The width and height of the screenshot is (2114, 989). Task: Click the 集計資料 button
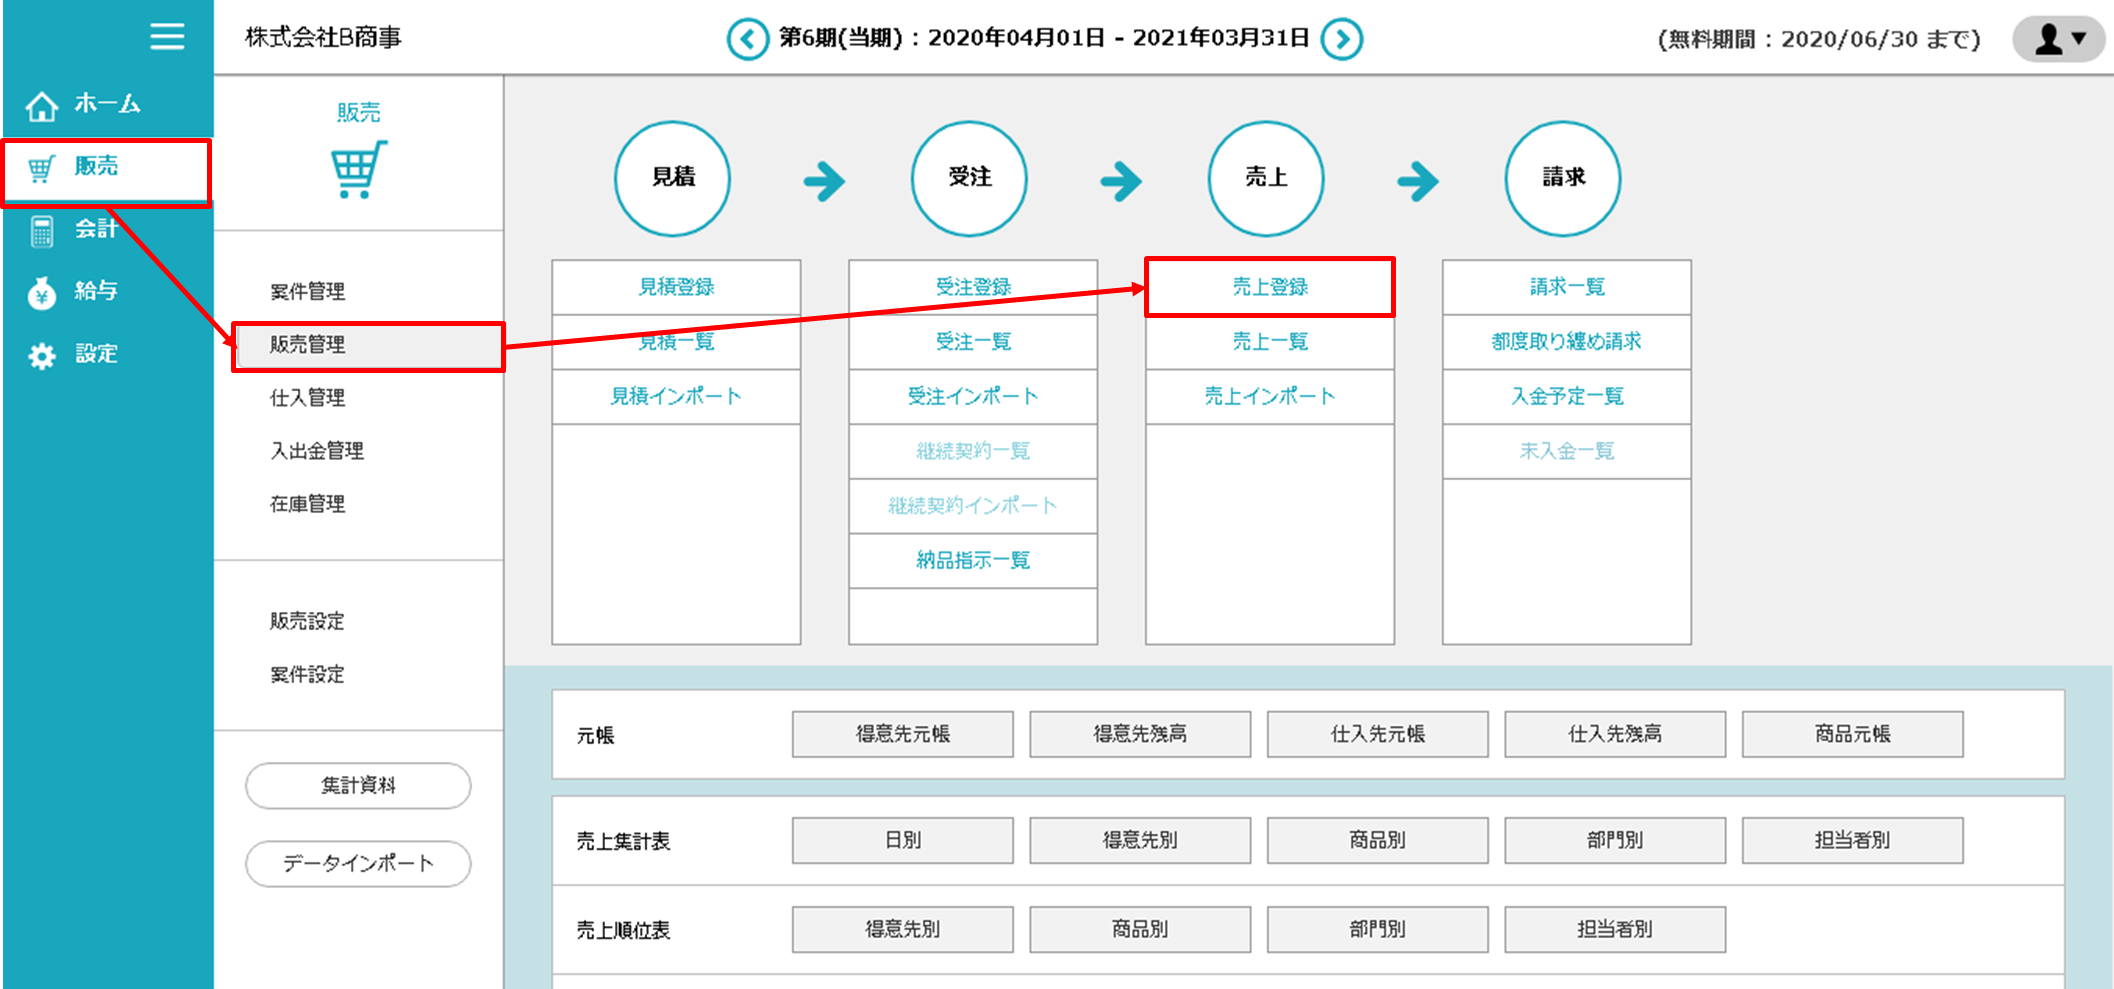(358, 786)
